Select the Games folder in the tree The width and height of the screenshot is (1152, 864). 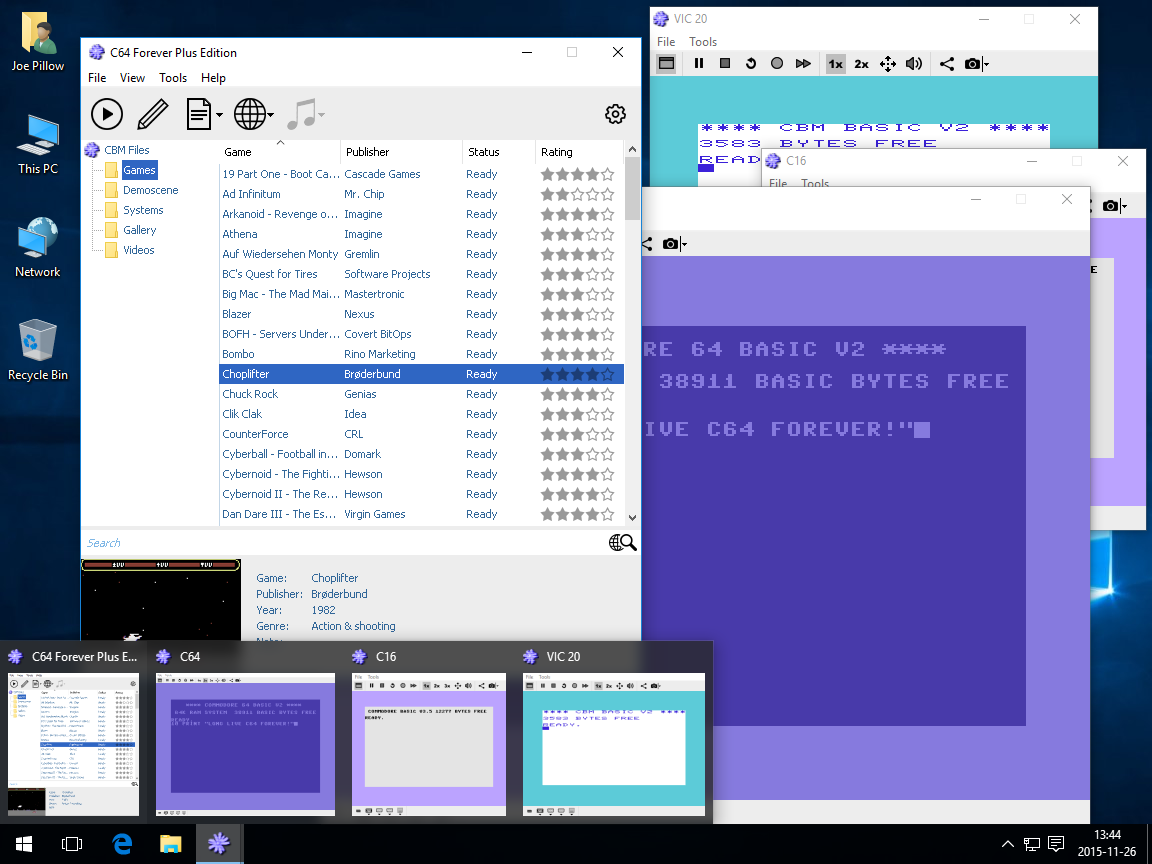[x=139, y=170]
